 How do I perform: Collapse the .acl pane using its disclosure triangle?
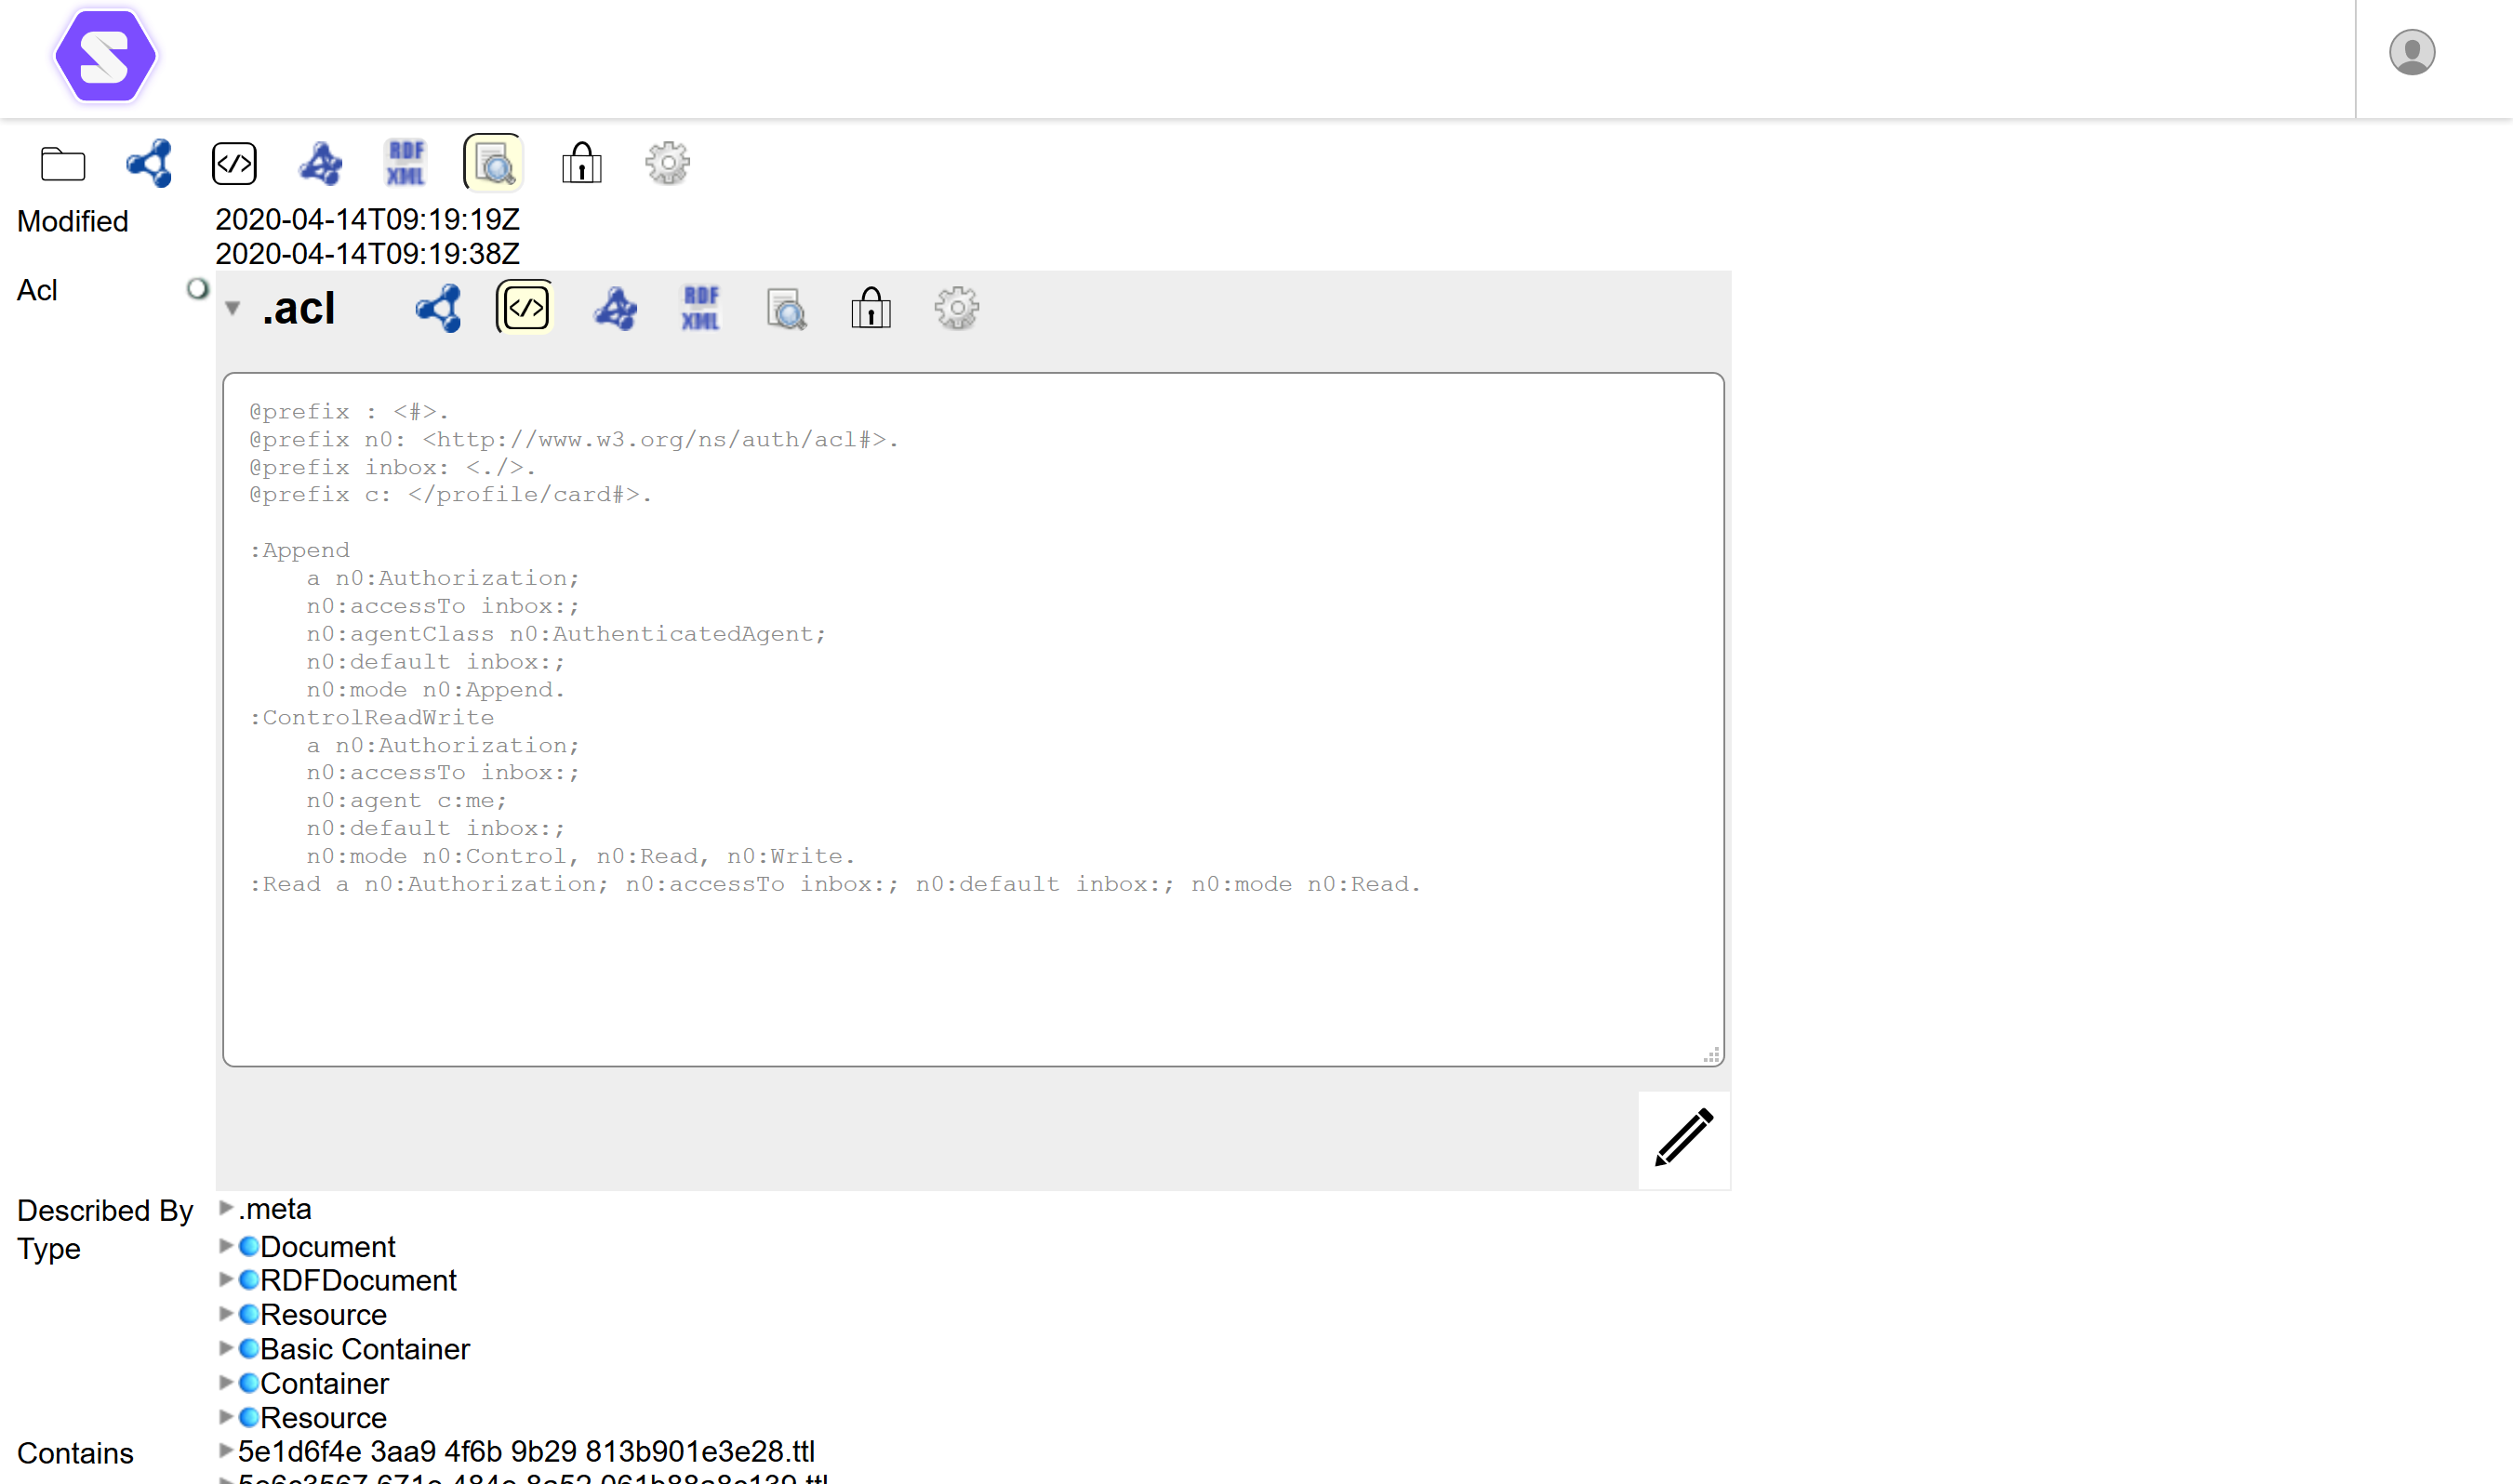(x=232, y=308)
